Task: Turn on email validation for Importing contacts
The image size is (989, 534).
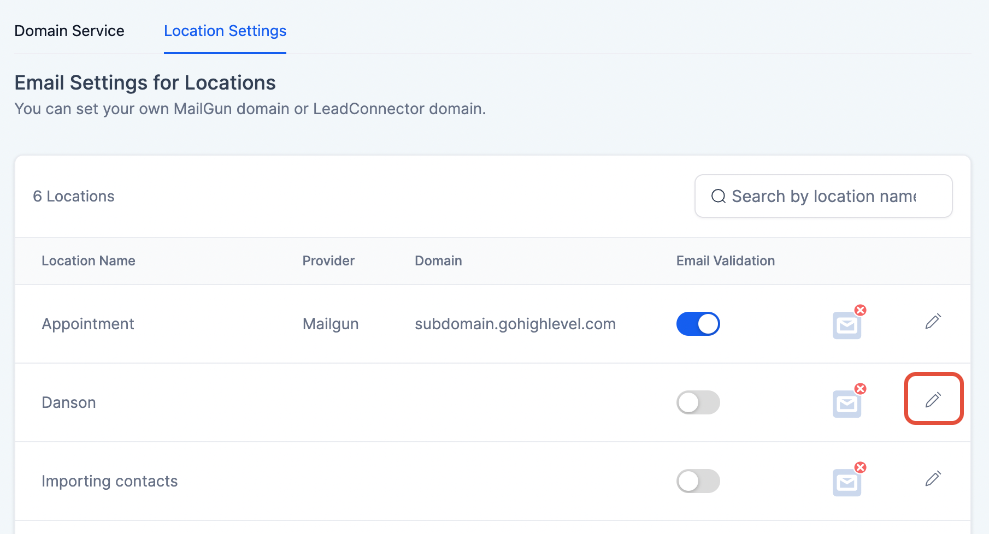Action: point(698,481)
